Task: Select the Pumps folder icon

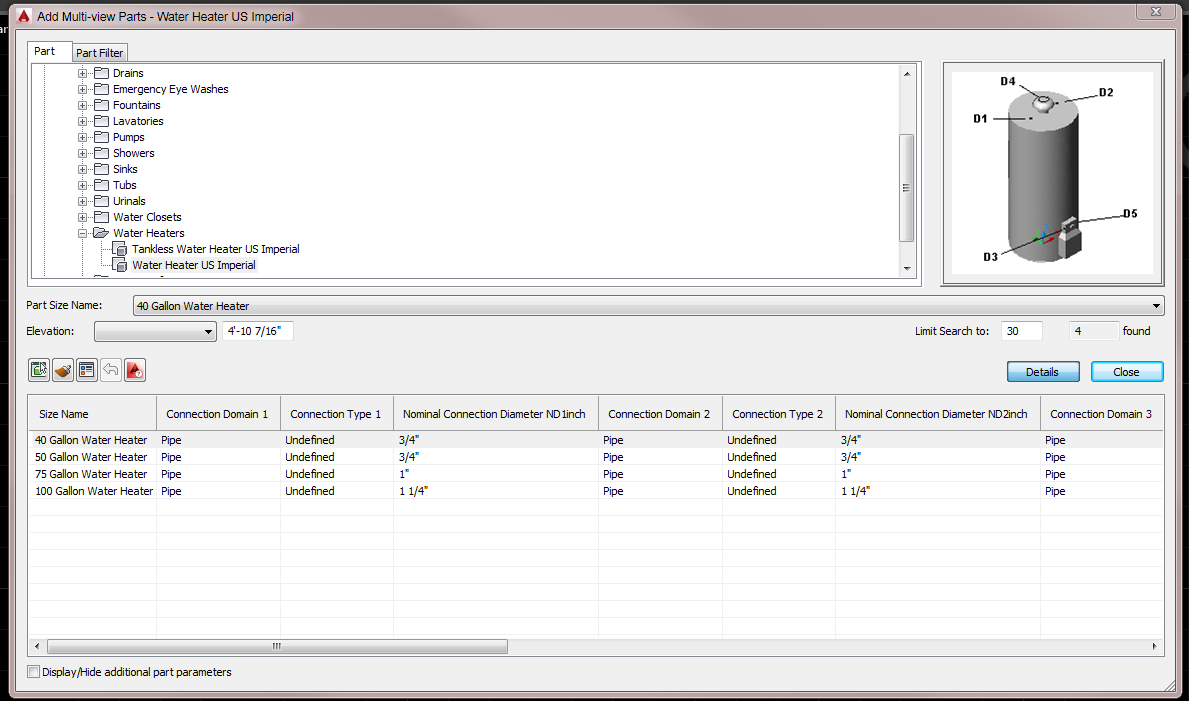Action: tap(101, 137)
